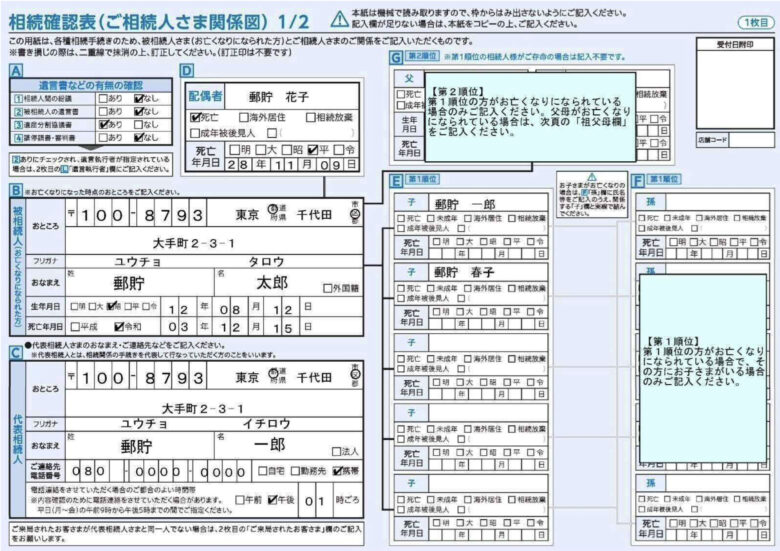The width and height of the screenshot is (780, 551).
Task: Click the representative heir's postal code field in C
Action: [x=136, y=377]
